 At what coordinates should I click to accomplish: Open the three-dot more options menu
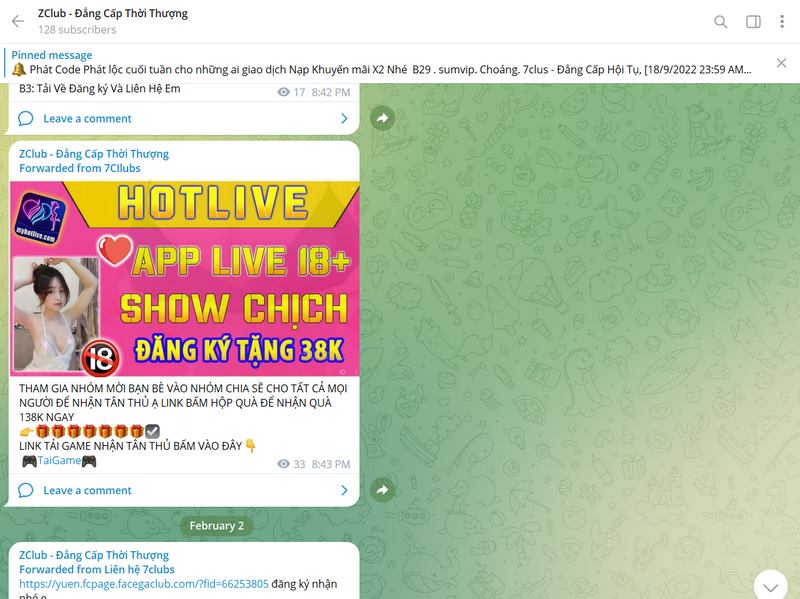coord(783,22)
